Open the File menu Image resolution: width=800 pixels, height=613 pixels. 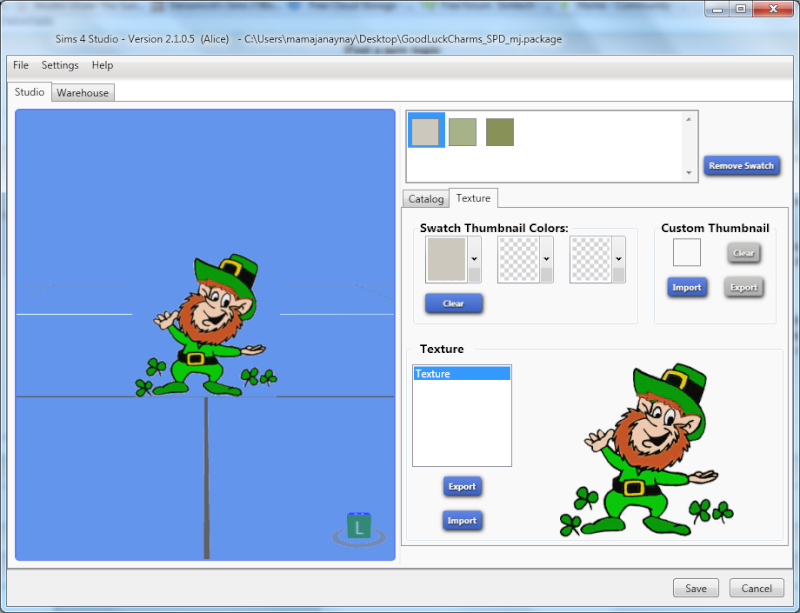[20, 65]
